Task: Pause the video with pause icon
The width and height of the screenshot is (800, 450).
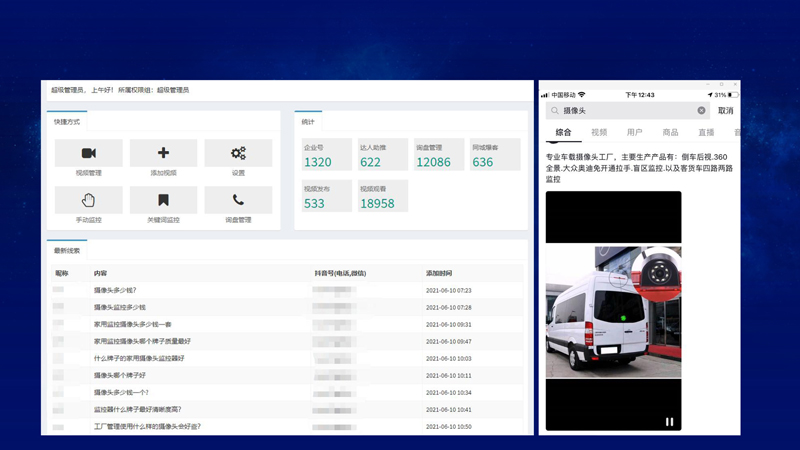Action: 669,422
